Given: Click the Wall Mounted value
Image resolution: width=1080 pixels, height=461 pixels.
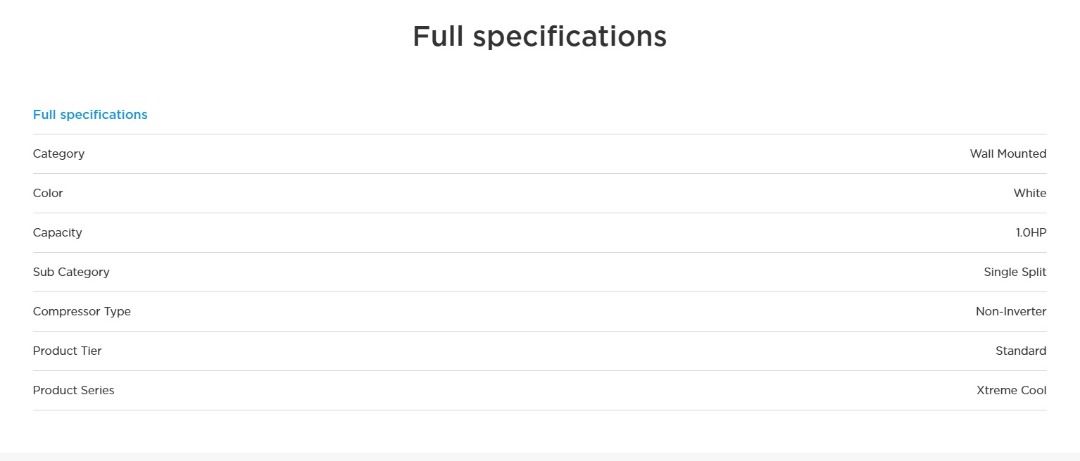Looking at the screenshot, I should point(1007,154).
